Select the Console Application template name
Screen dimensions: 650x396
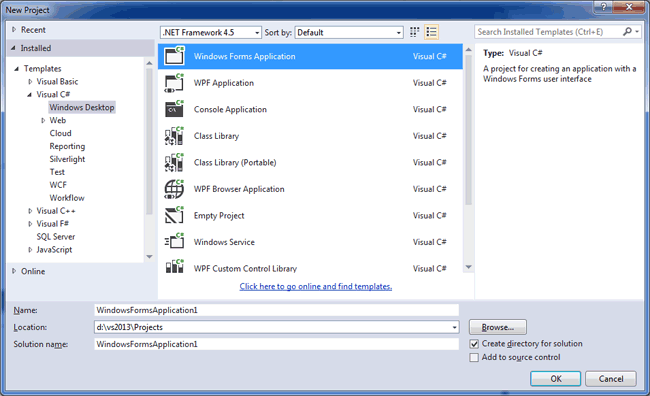coord(230,109)
